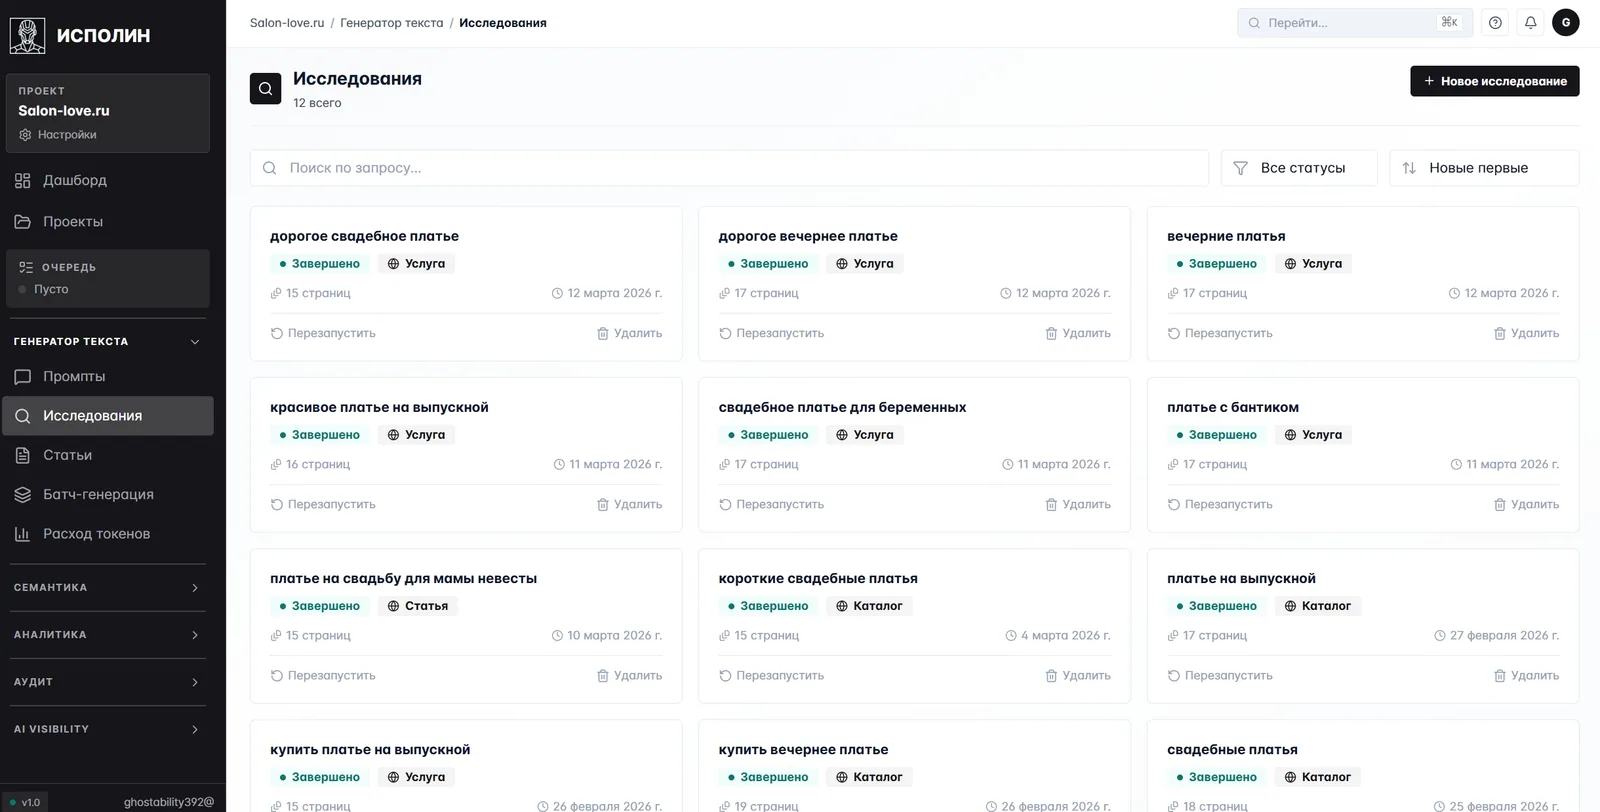The height and width of the screenshot is (812, 1600).
Task: Expand the СЕМАНТИКА section
Action: 107,588
